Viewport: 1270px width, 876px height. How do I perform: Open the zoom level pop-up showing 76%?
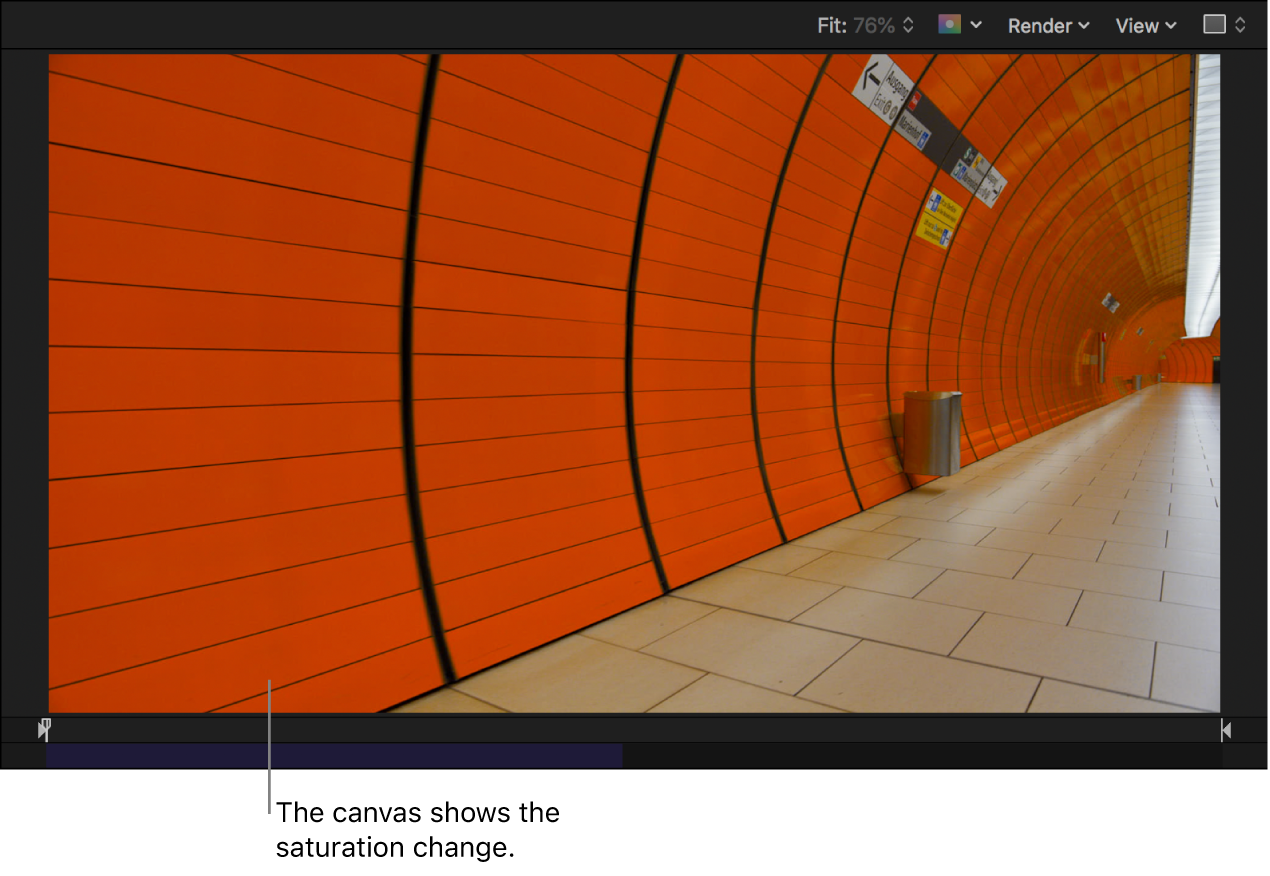(x=874, y=25)
